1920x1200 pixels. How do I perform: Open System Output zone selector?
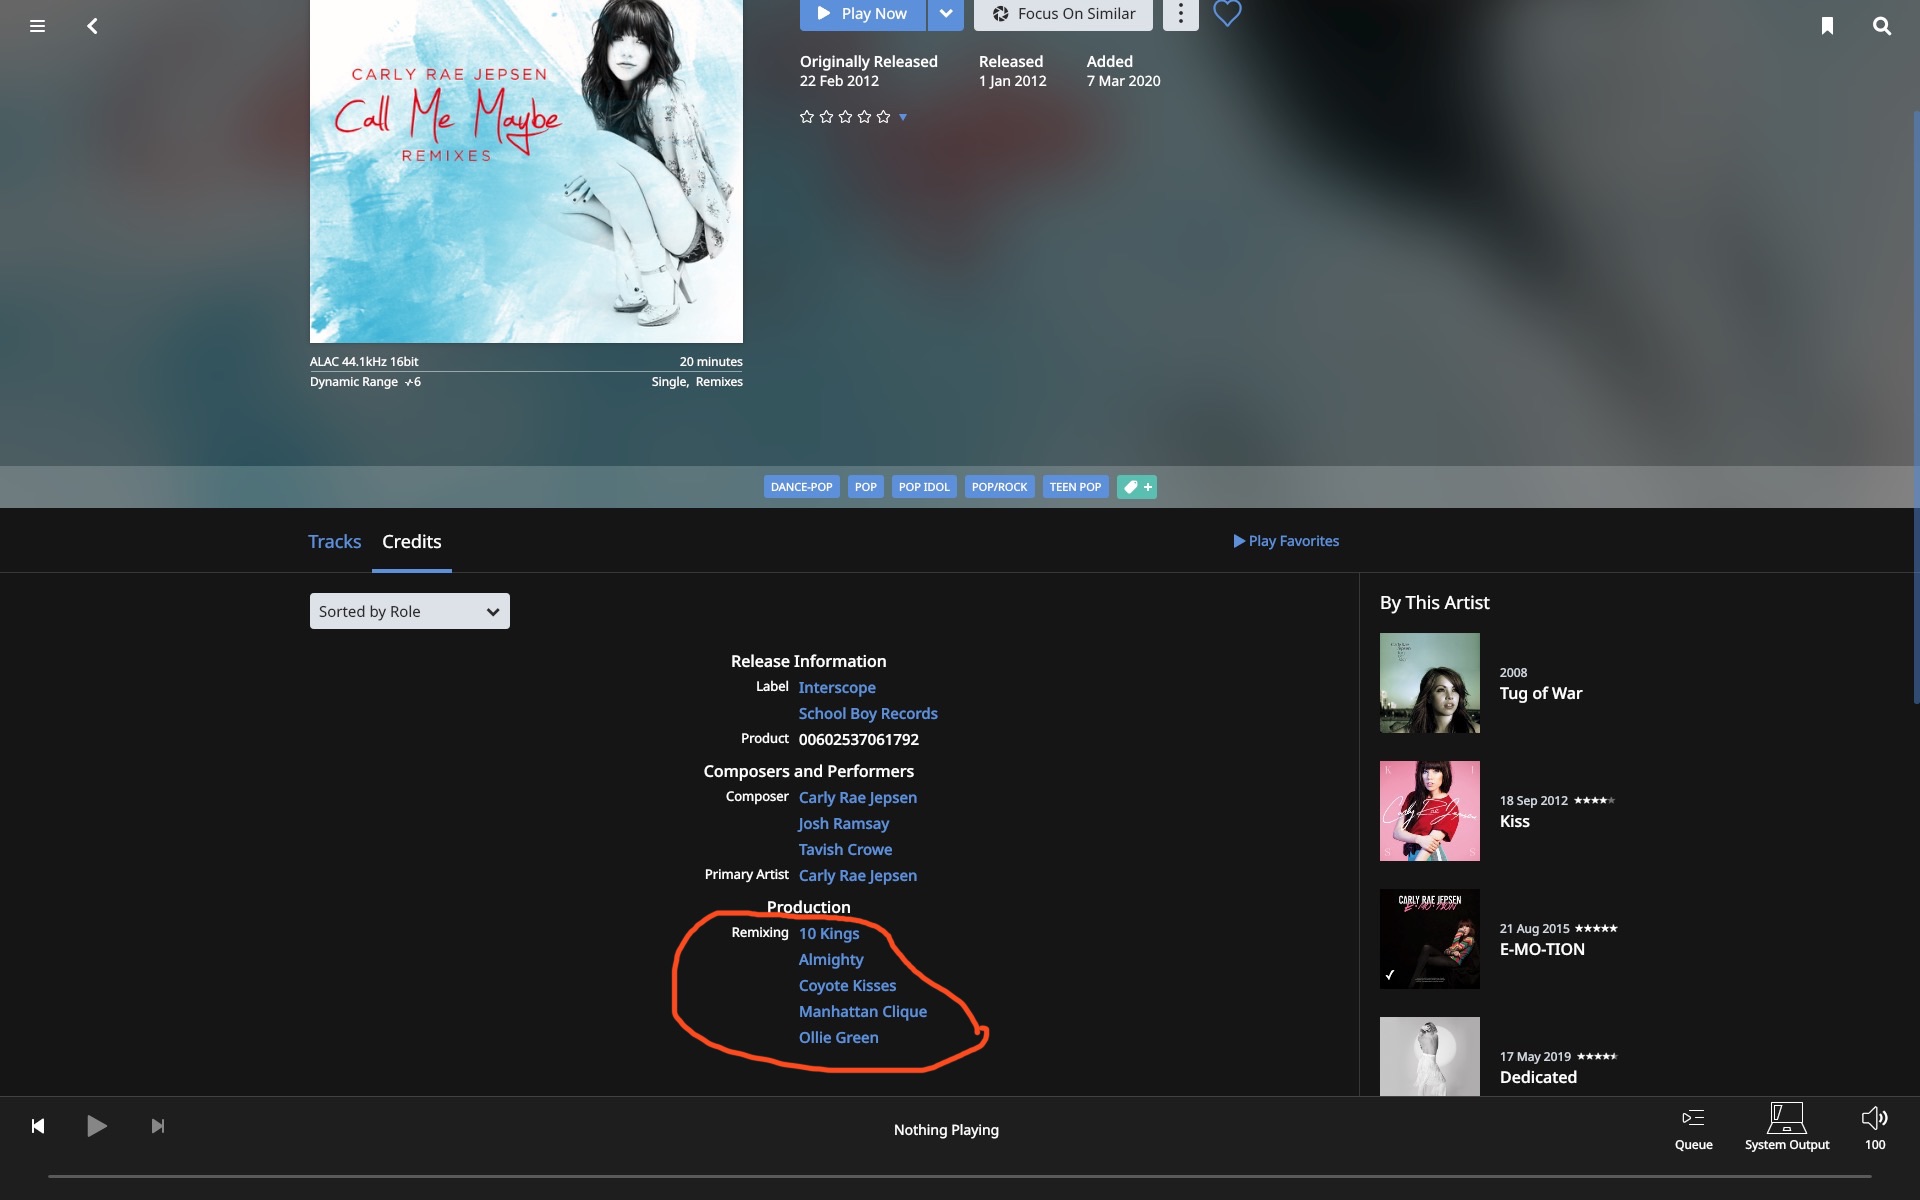(1787, 1127)
